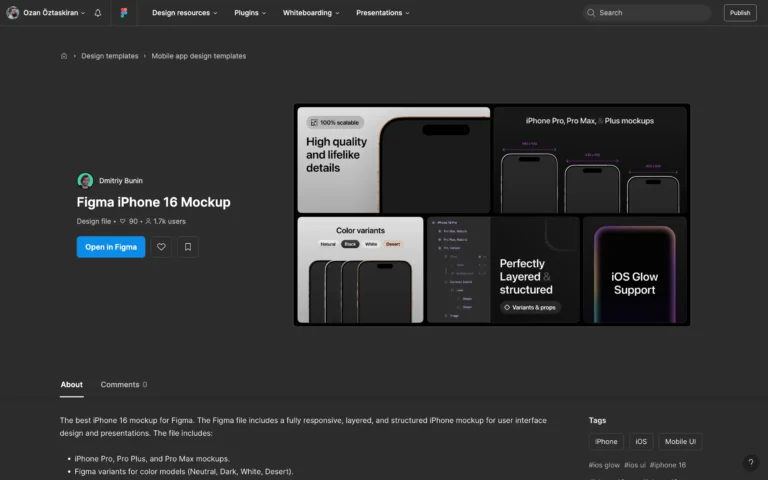
Task: Click the #ios ui hashtag
Action: [x=635, y=465]
